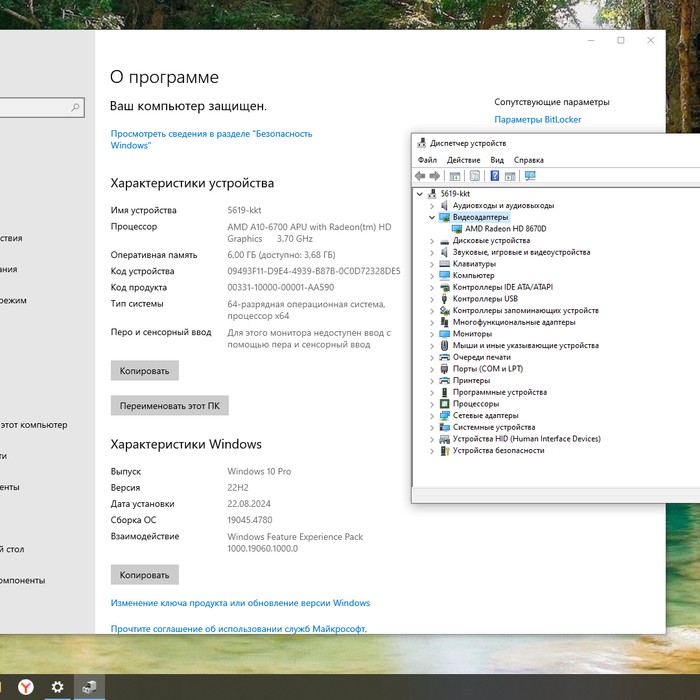
Task: Click the magnifier icon in Settings search box
Action: coord(75,107)
